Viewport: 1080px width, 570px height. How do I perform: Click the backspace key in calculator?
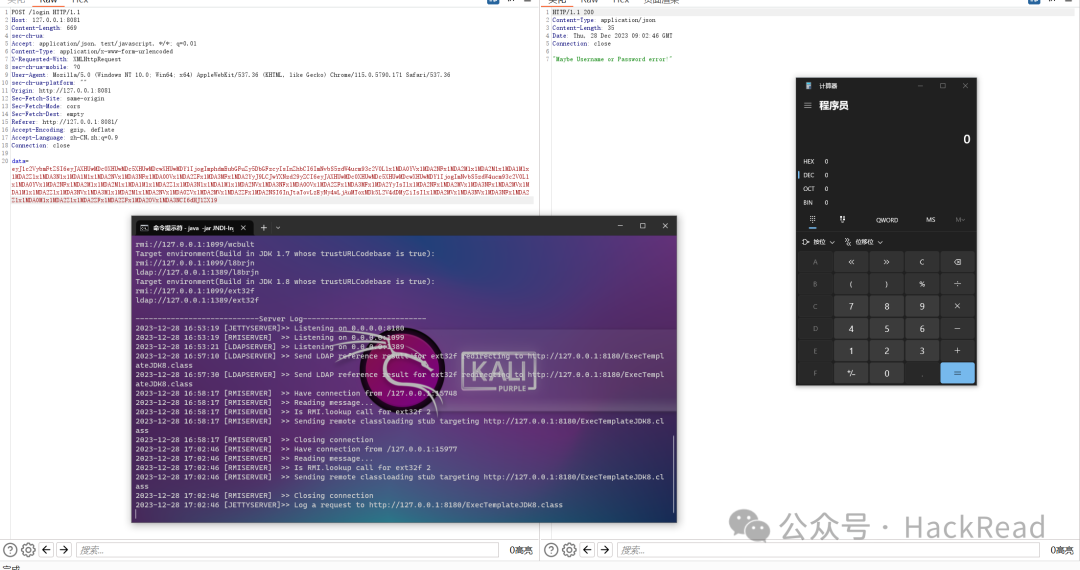[957, 262]
